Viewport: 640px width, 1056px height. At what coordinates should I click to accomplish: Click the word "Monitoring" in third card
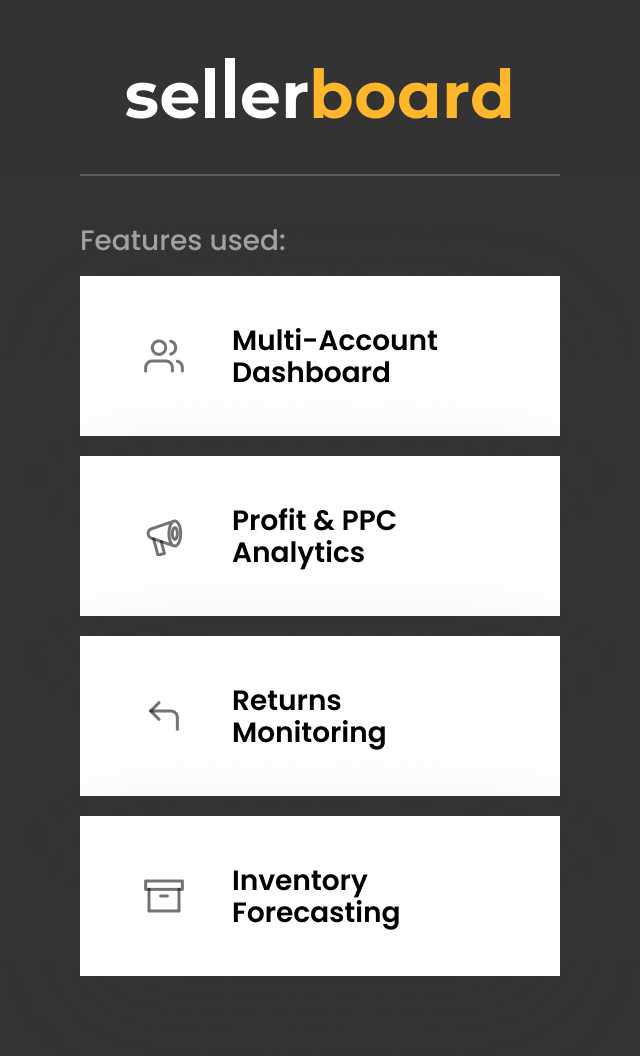pos(309,732)
